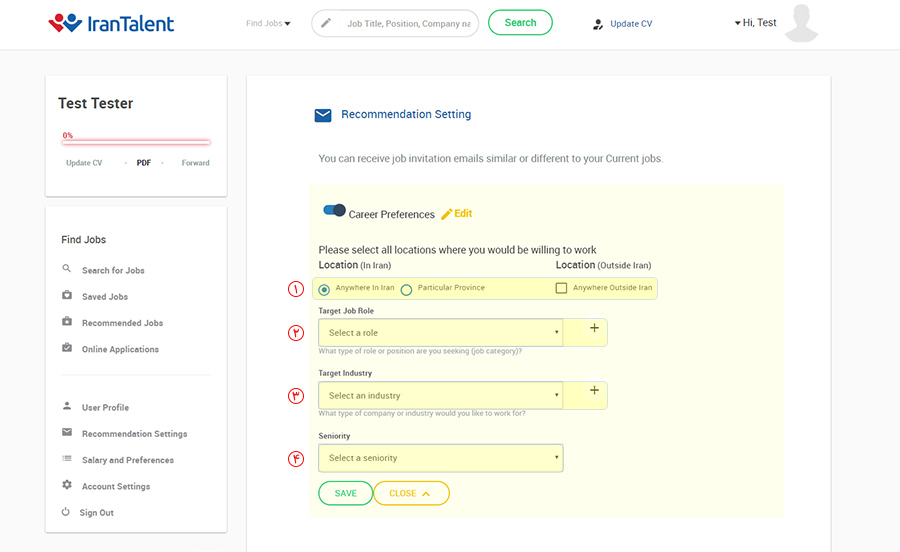Image resolution: width=900 pixels, height=552 pixels.
Task: Select the Anywhere In Iran radio button
Action: tap(324, 289)
